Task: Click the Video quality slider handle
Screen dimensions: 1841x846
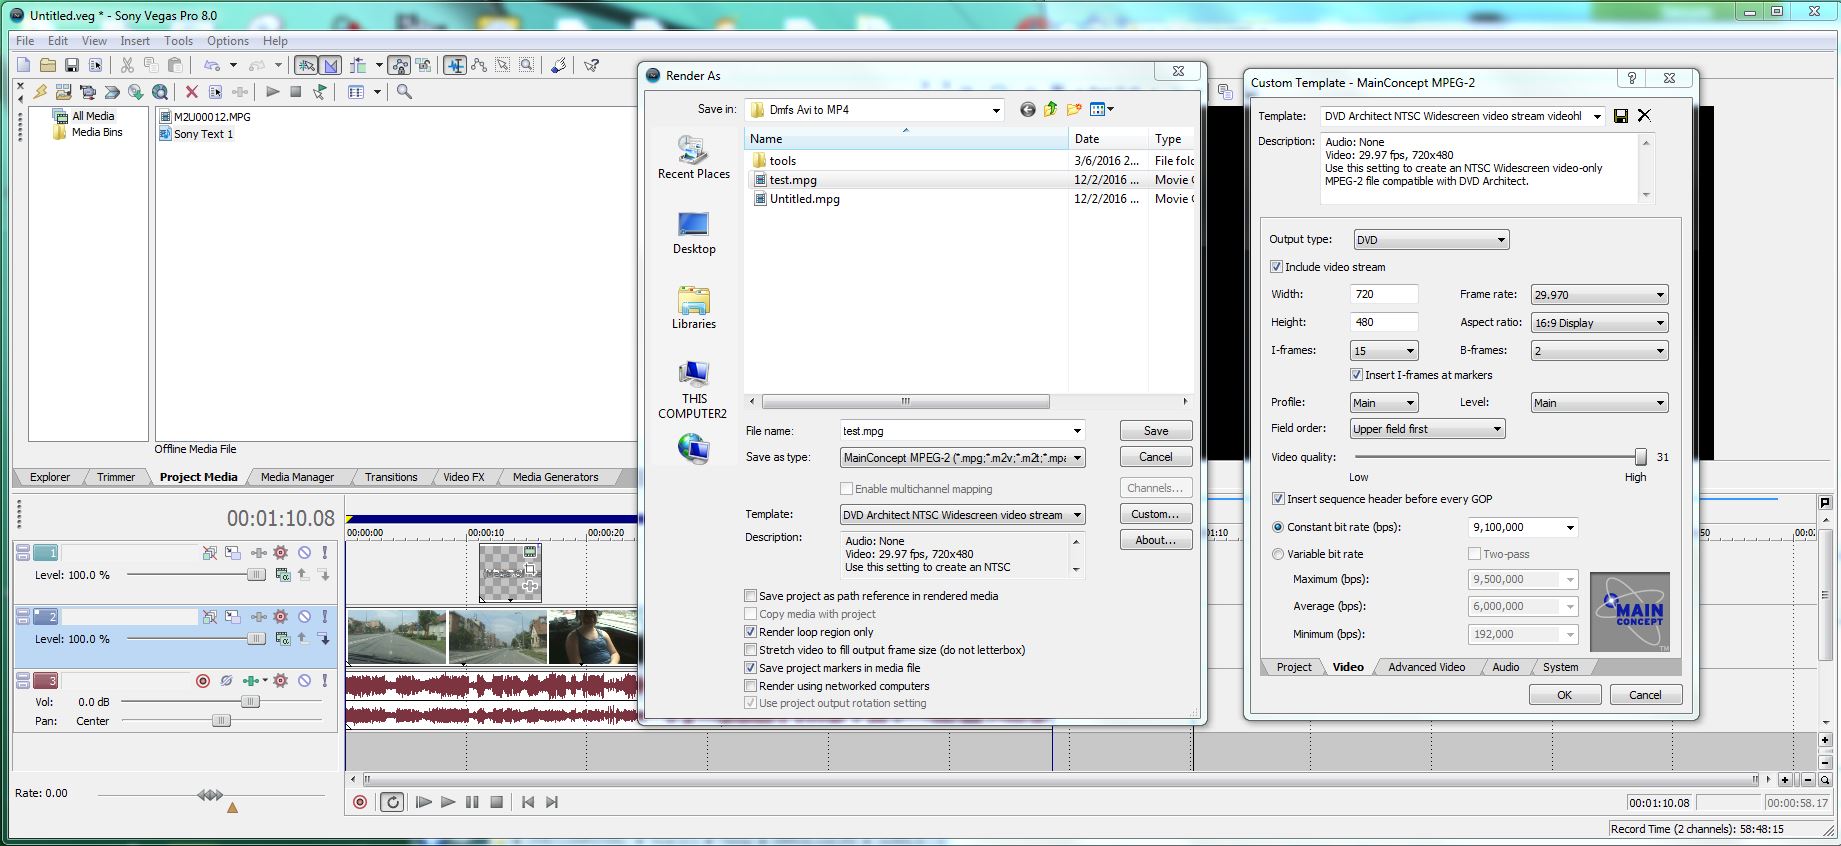Action: click(x=1640, y=457)
